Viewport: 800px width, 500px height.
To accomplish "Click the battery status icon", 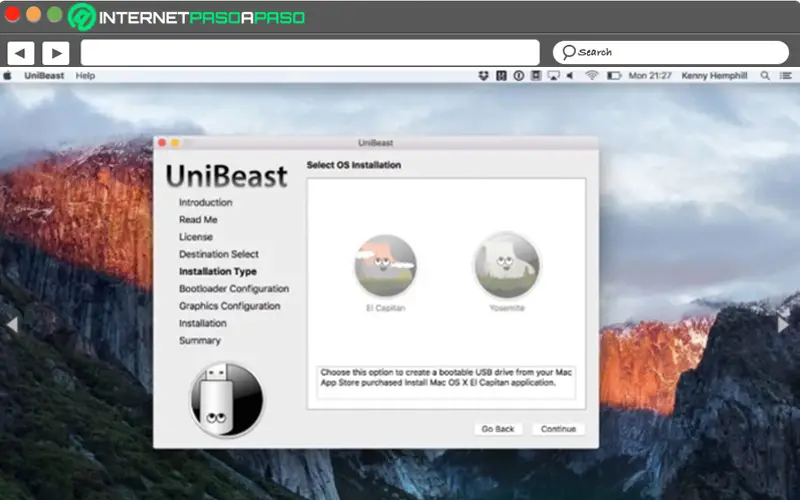I will (614, 76).
